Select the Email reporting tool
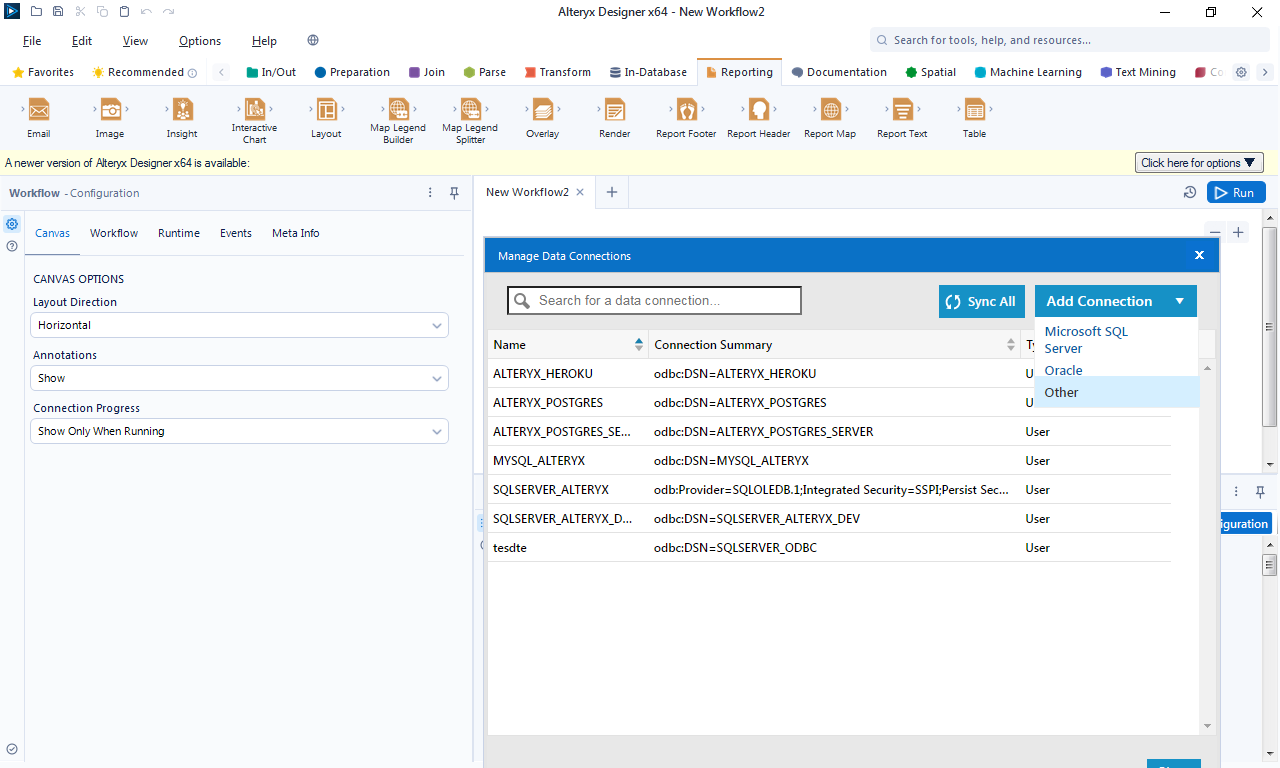 (38, 110)
